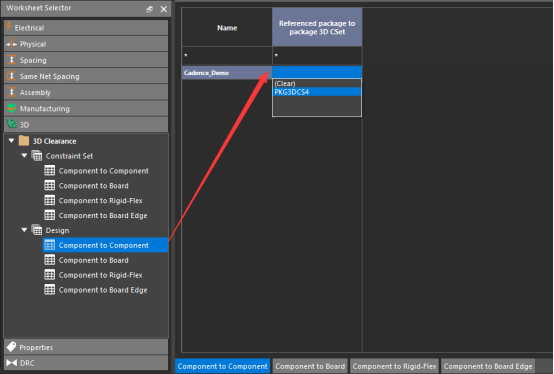
Task: Open the Assembly section icon
Action: [x=12, y=92]
